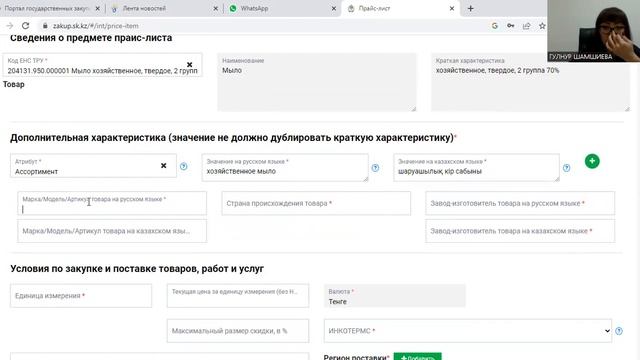
Task: Close the WhatsApp tab
Action: [333, 8]
